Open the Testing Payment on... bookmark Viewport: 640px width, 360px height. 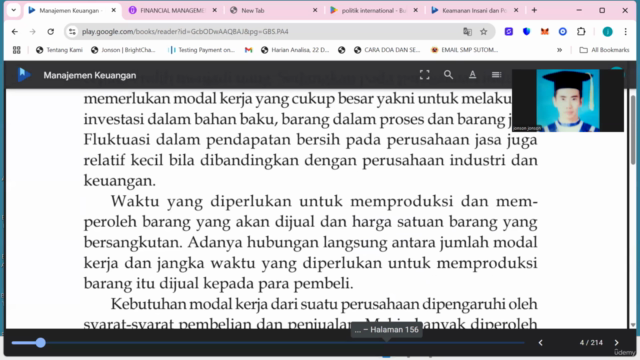(202, 50)
